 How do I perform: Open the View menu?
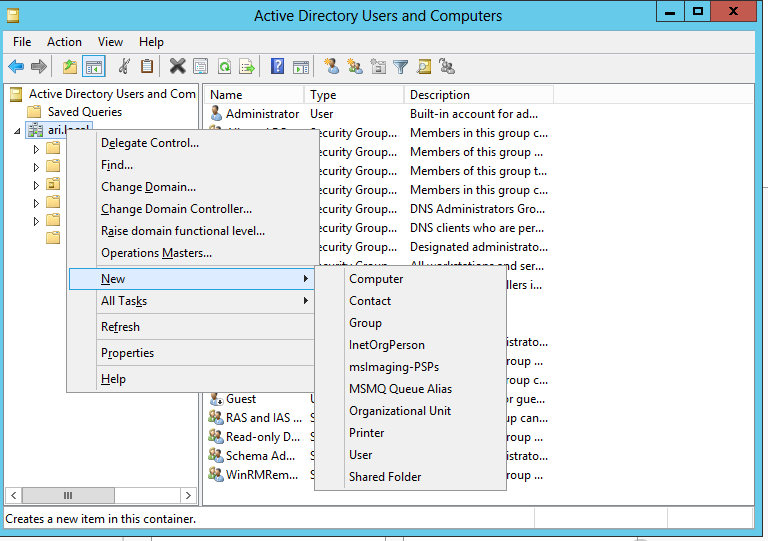click(x=110, y=42)
